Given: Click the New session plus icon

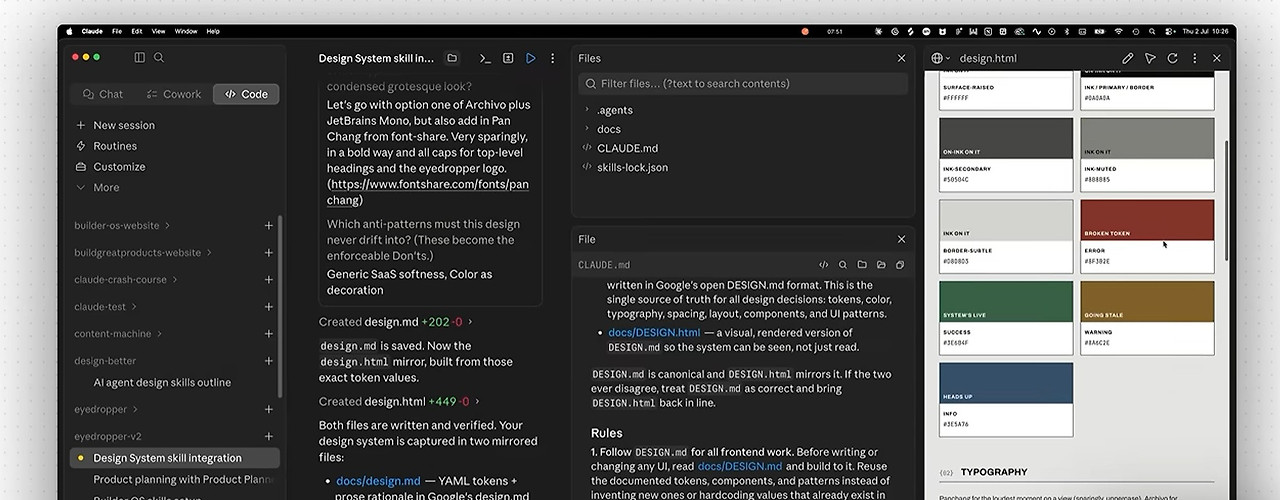Looking at the screenshot, I should tap(81, 125).
